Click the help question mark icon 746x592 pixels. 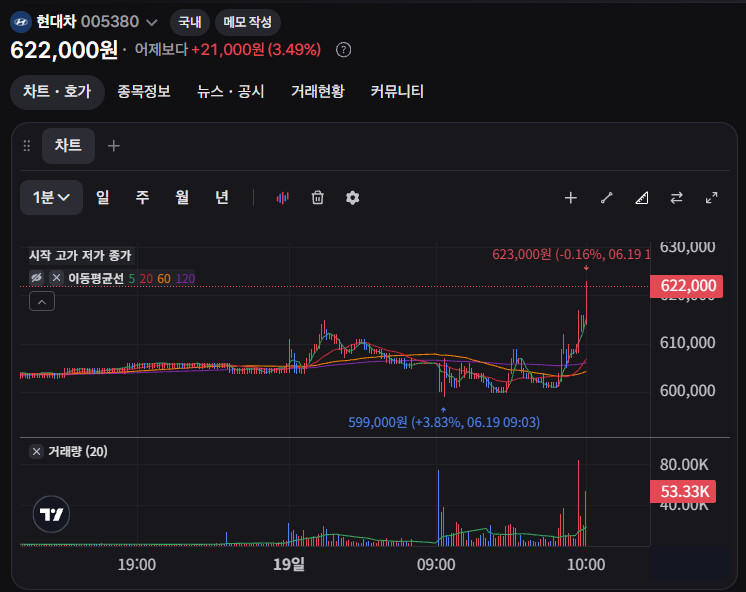(x=344, y=50)
